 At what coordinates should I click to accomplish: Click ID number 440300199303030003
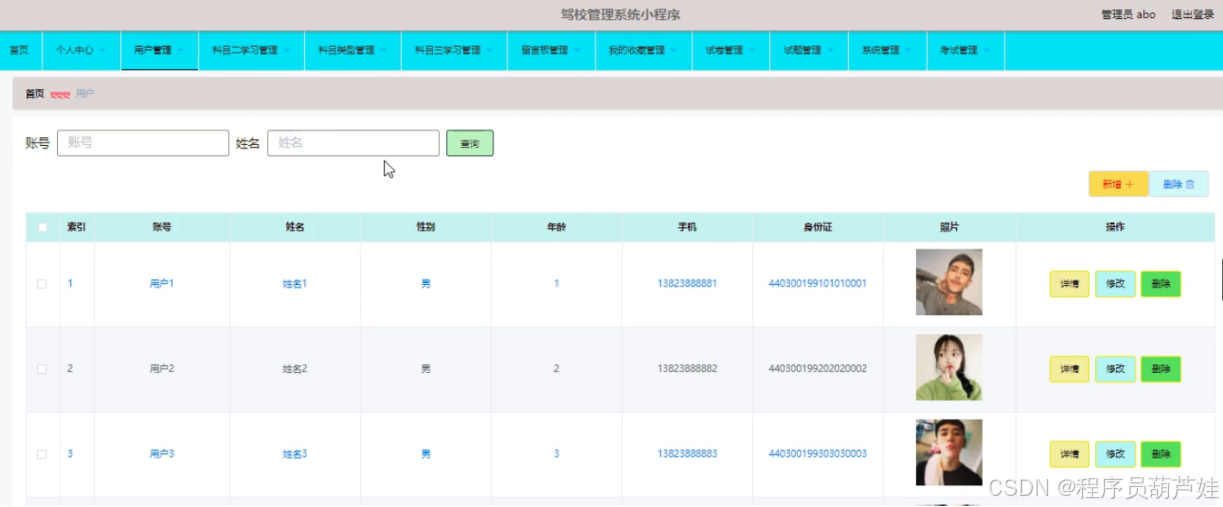click(817, 454)
